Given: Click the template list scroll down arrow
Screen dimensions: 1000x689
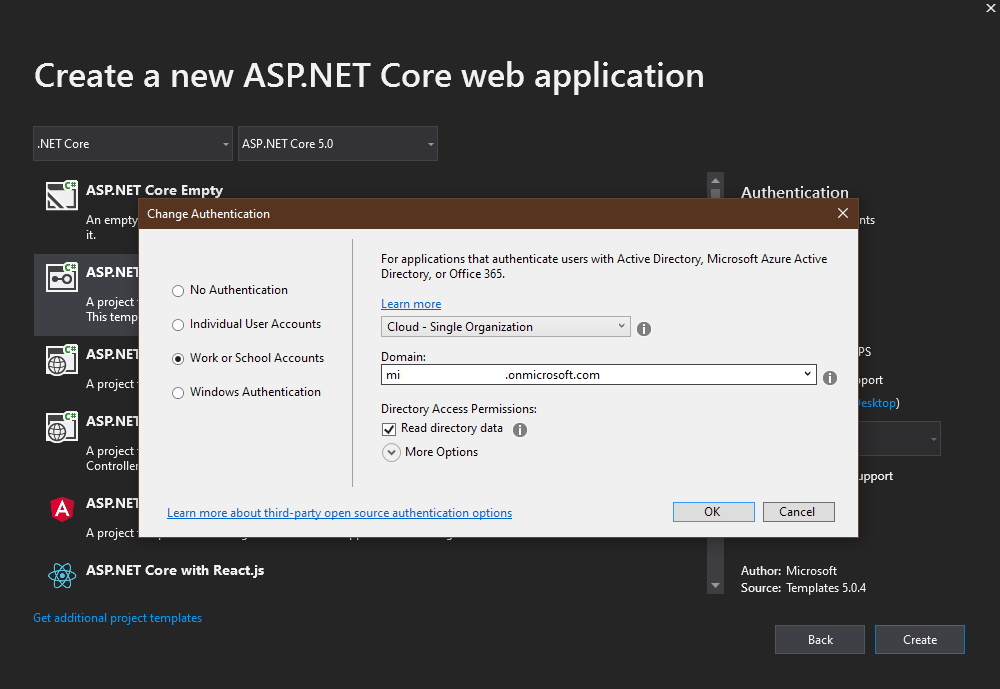Looking at the screenshot, I should [716, 586].
